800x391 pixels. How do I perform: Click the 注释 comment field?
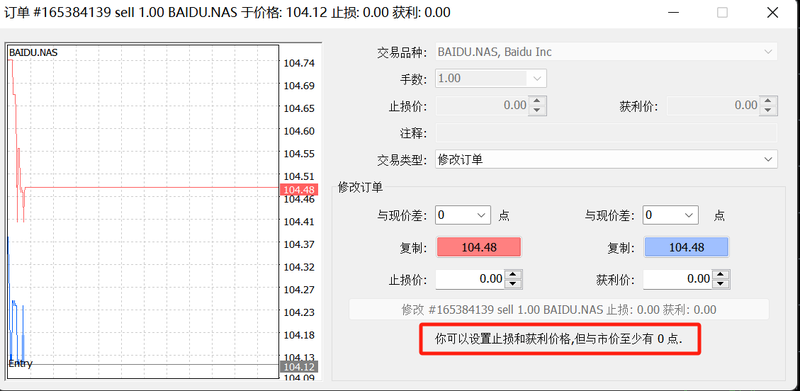(x=607, y=133)
